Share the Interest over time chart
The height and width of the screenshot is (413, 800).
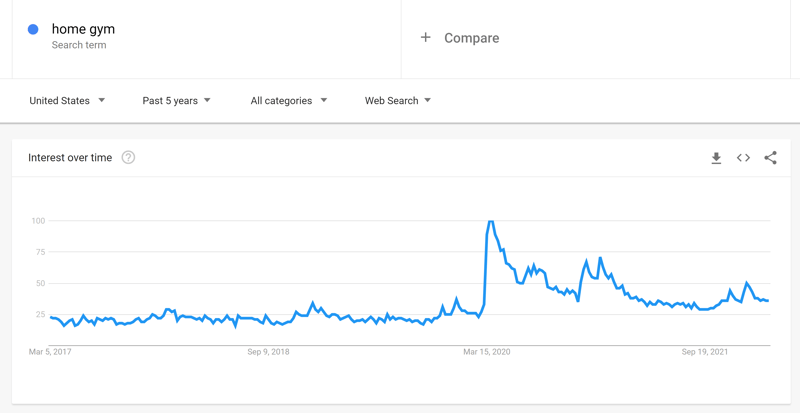(770, 158)
